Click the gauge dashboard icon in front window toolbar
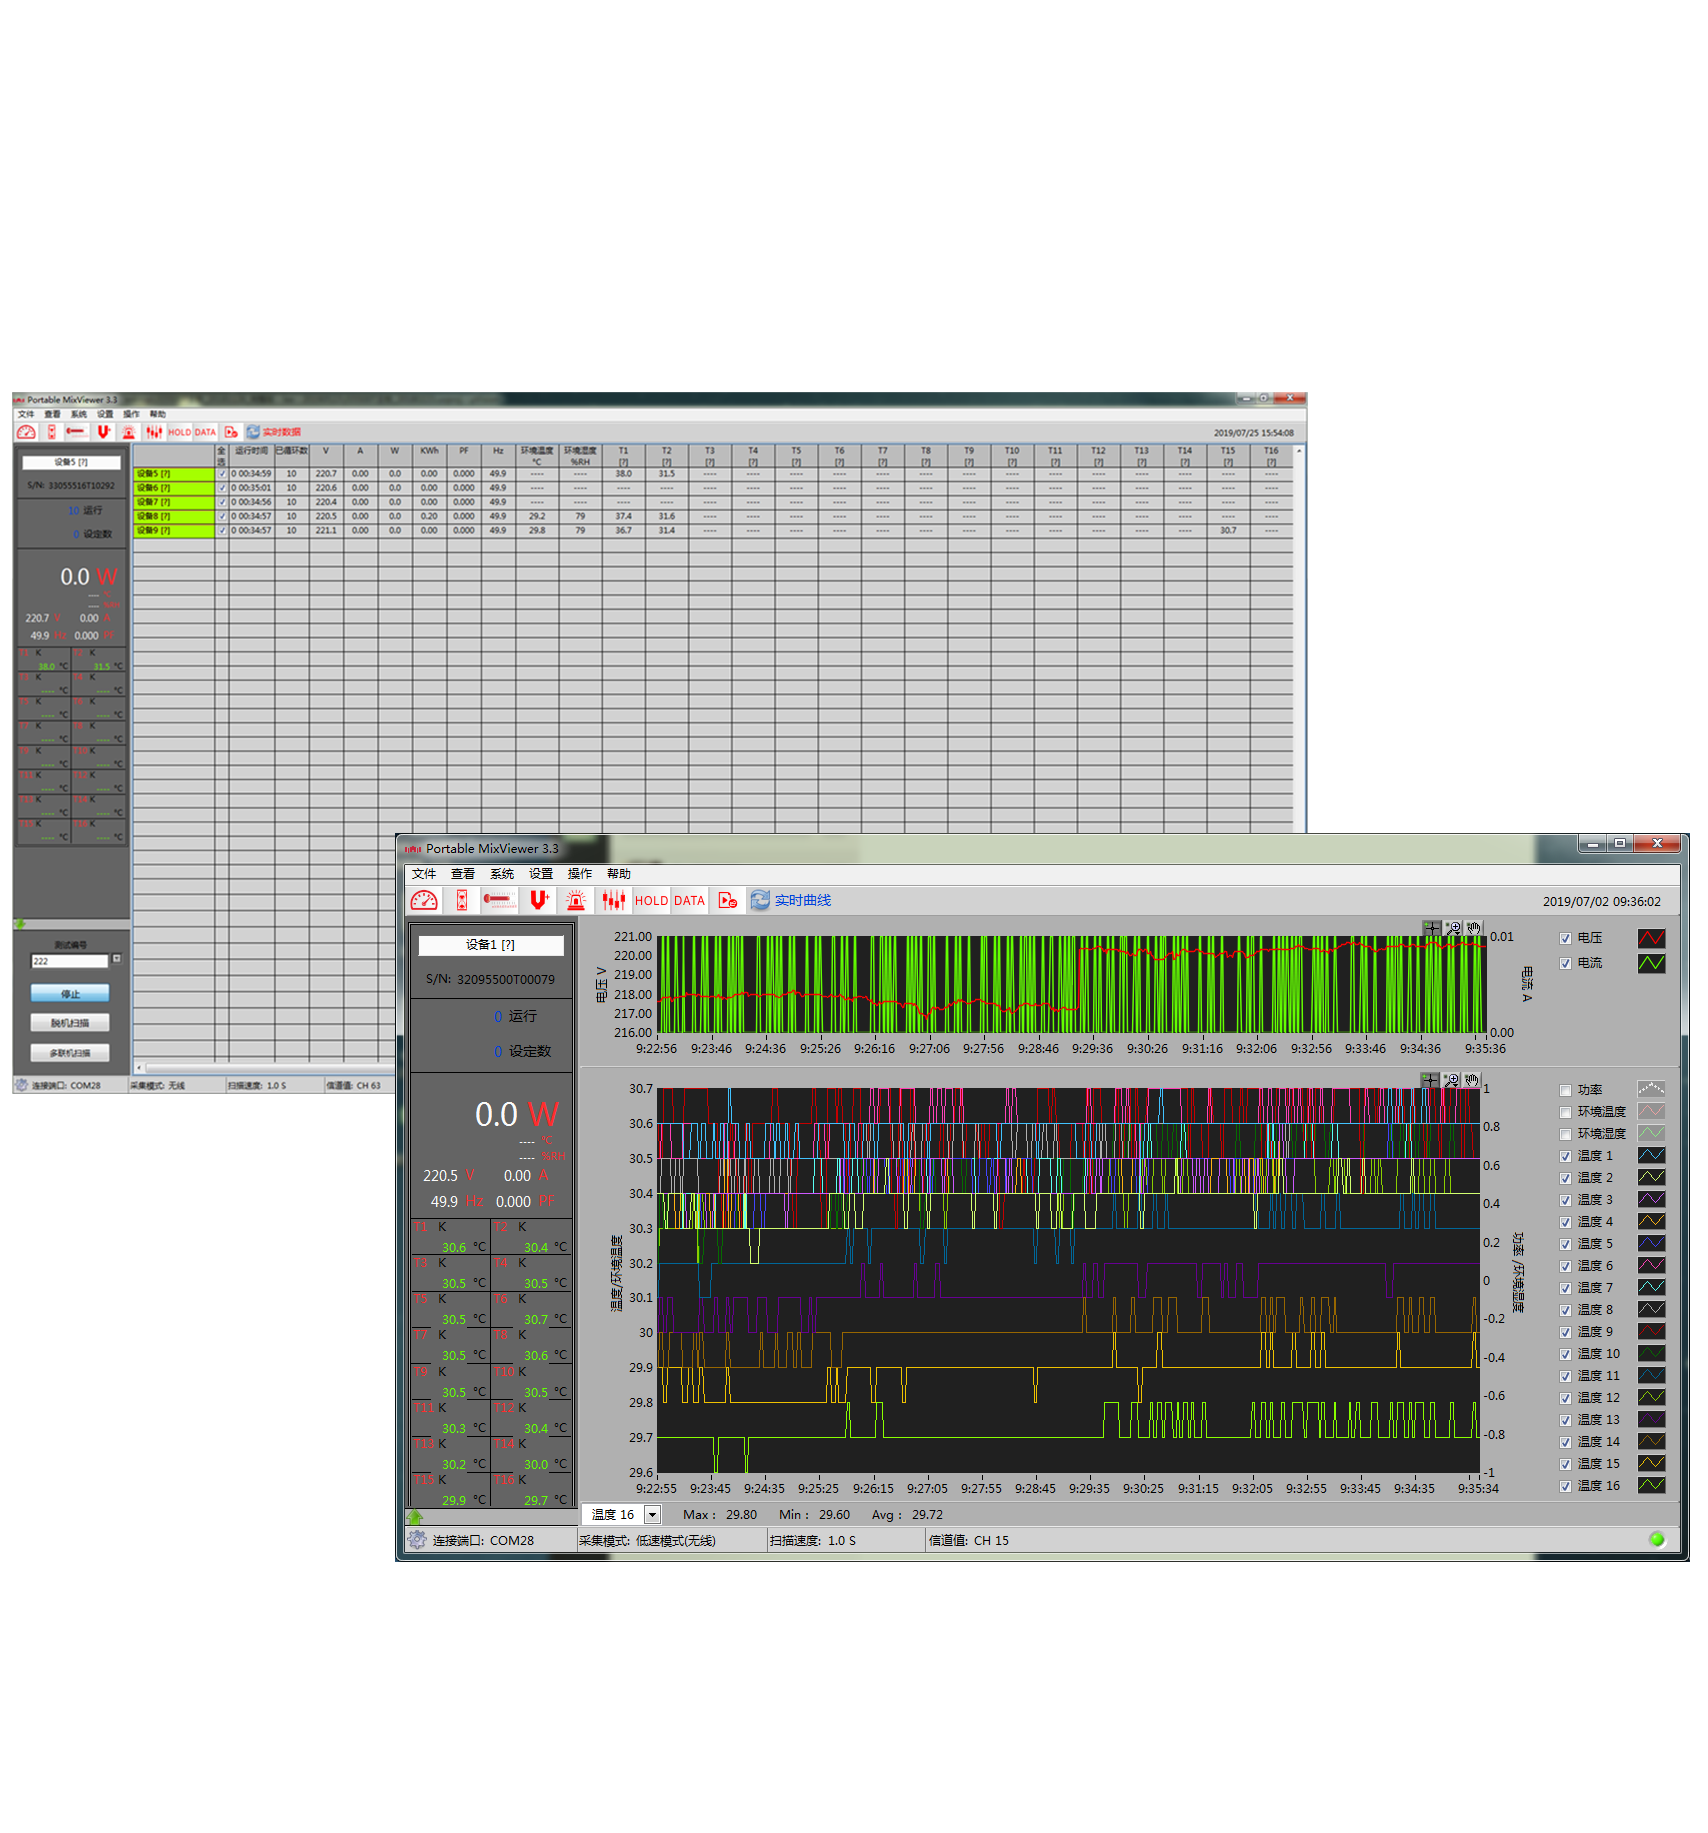The height and width of the screenshot is (1833, 1708). click(x=424, y=901)
